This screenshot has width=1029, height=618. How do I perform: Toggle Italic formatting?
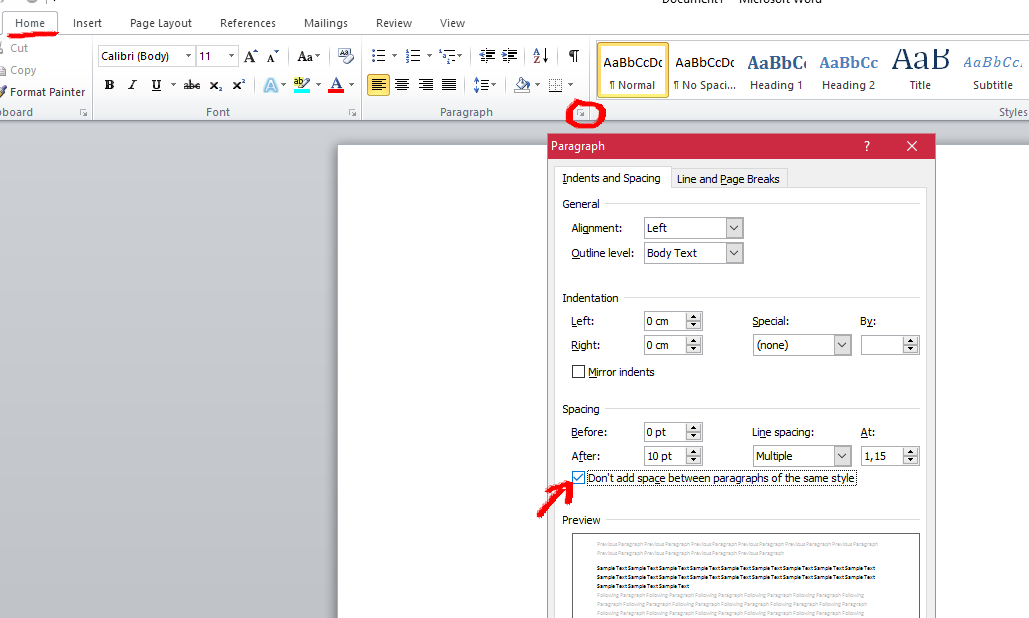pyautogui.click(x=133, y=85)
